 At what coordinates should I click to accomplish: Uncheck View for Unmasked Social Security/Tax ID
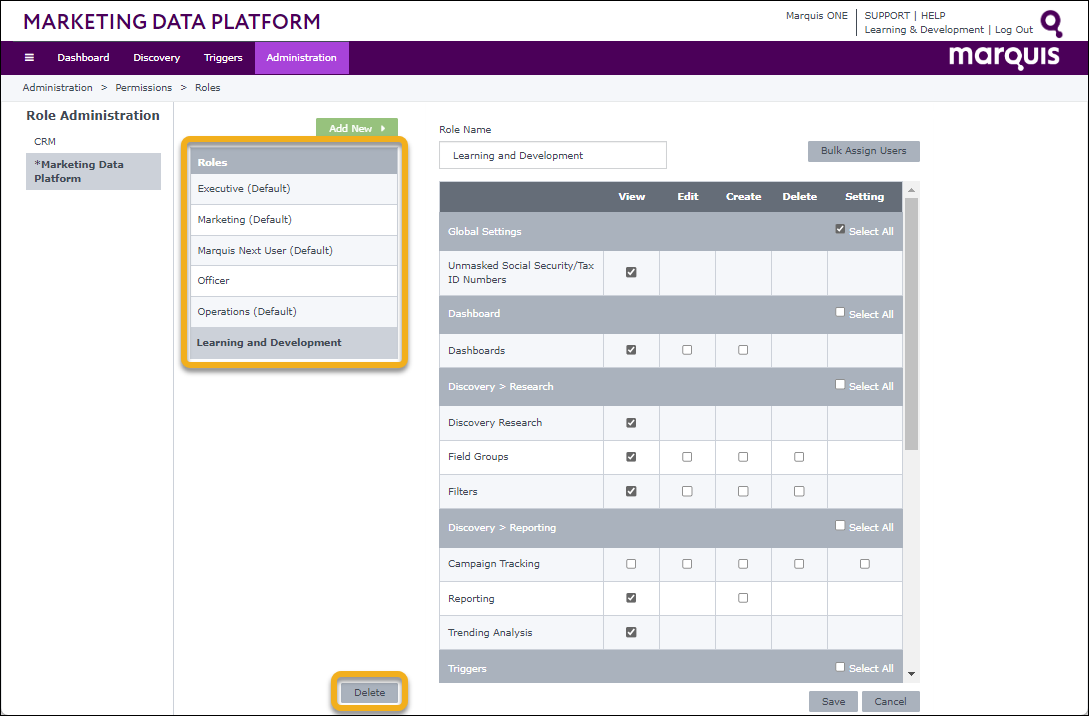point(631,272)
